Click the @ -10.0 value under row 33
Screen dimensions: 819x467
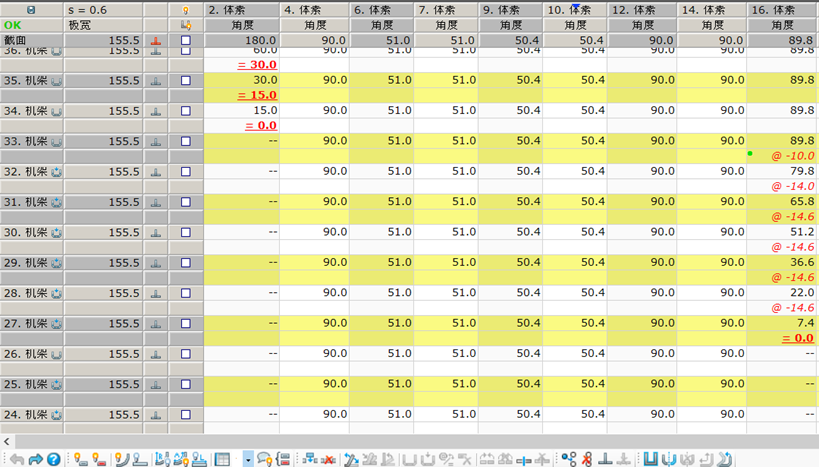793,156
